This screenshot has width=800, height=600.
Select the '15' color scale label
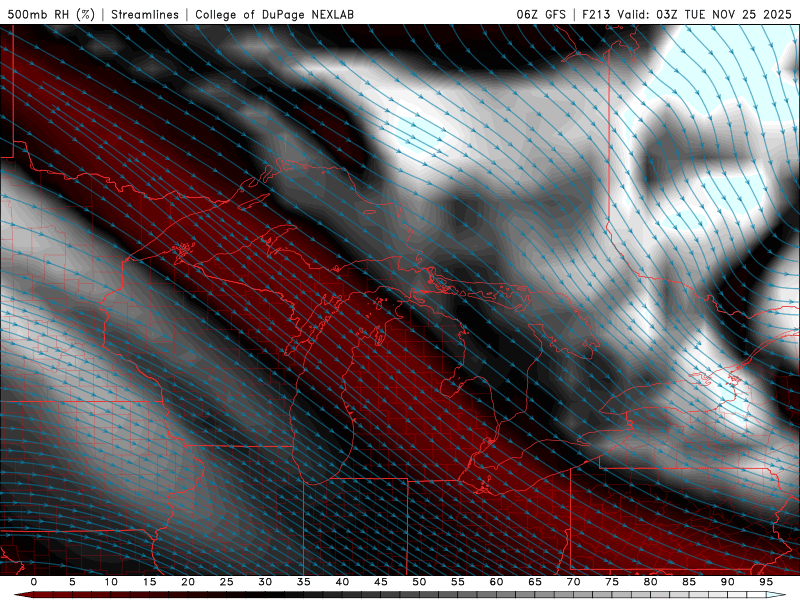pos(149,582)
